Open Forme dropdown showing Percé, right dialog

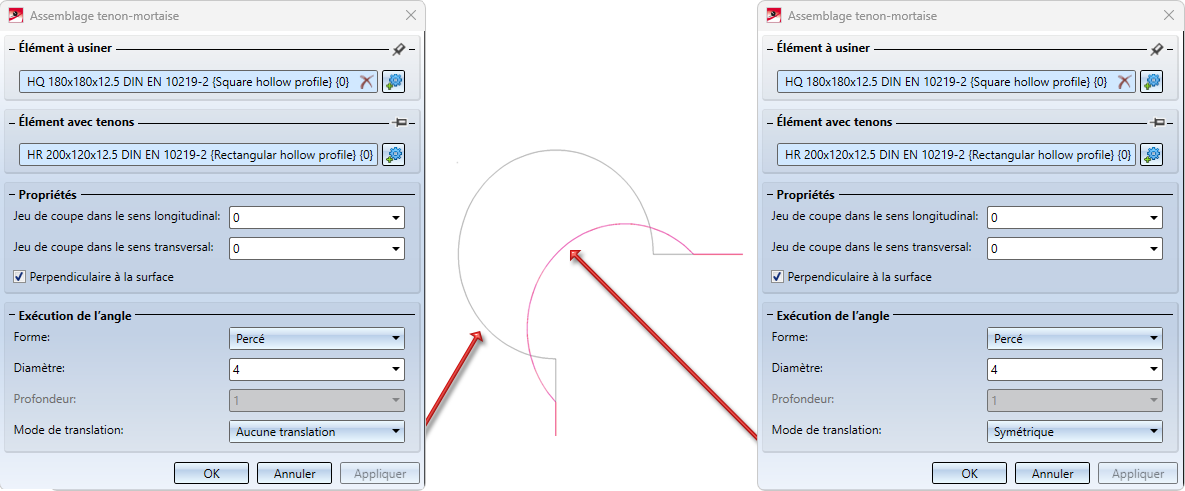1075,338
